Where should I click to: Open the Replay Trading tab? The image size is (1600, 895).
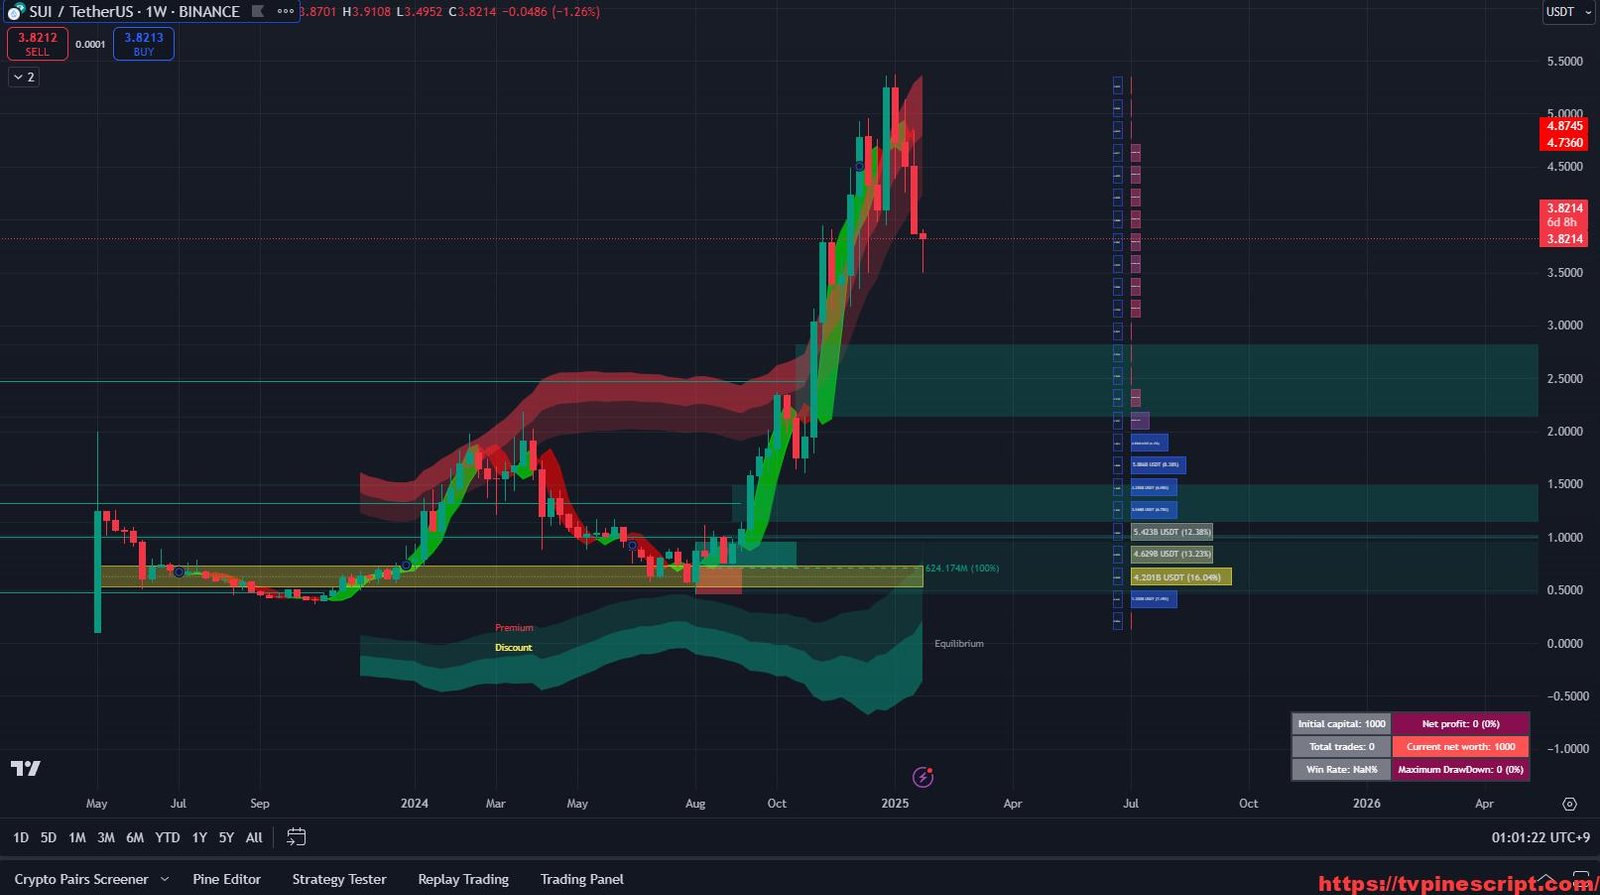(x=463, y=880)
